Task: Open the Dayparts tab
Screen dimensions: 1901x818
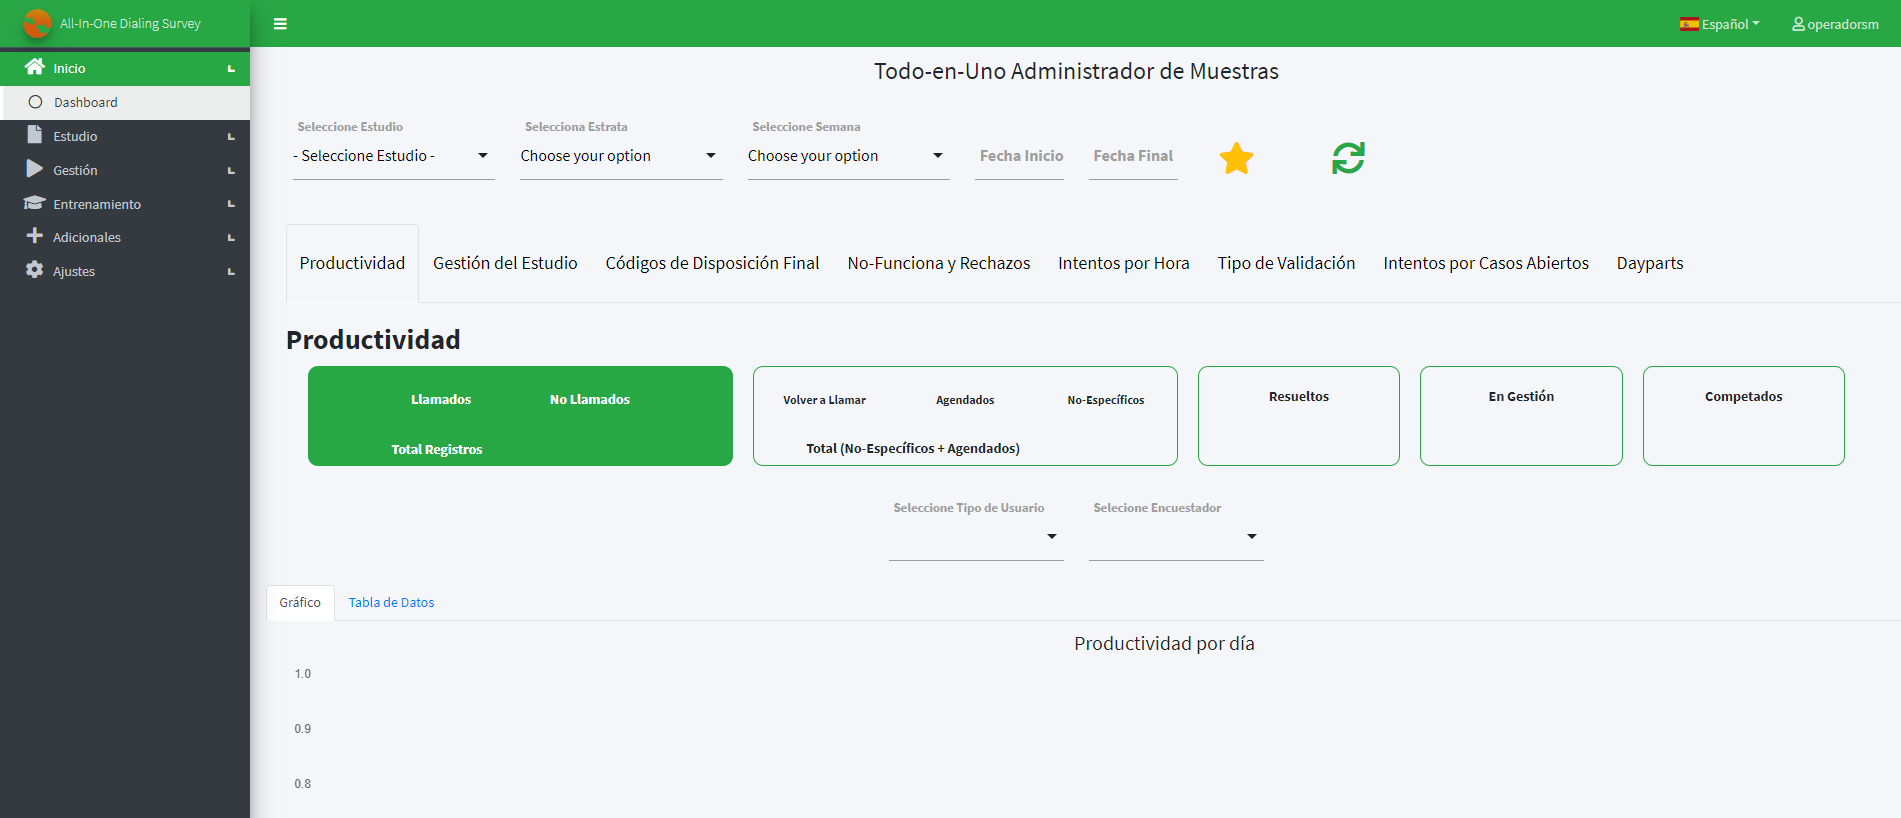Action: click(x=1650, y=263)
